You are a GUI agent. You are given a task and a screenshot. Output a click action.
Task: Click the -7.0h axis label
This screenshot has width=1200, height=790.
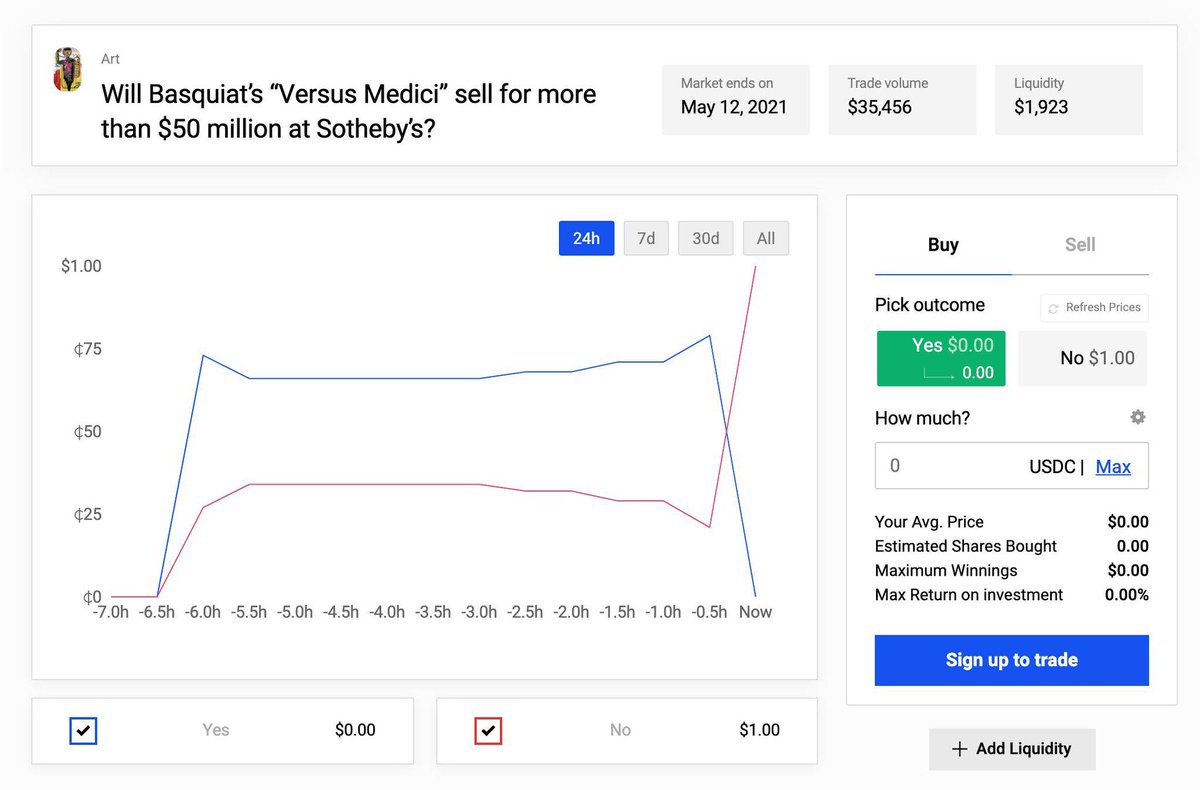pyautogui.click(x=109, y=612)
